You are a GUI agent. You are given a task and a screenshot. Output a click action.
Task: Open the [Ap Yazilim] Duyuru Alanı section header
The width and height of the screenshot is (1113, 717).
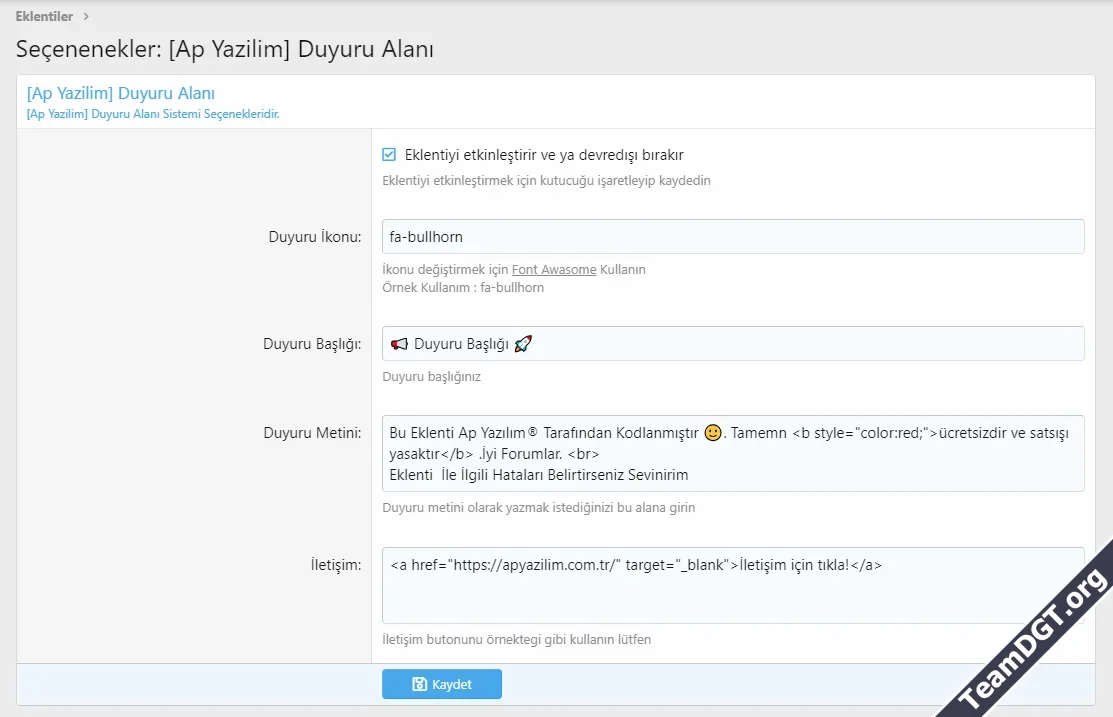pos(119,92)
